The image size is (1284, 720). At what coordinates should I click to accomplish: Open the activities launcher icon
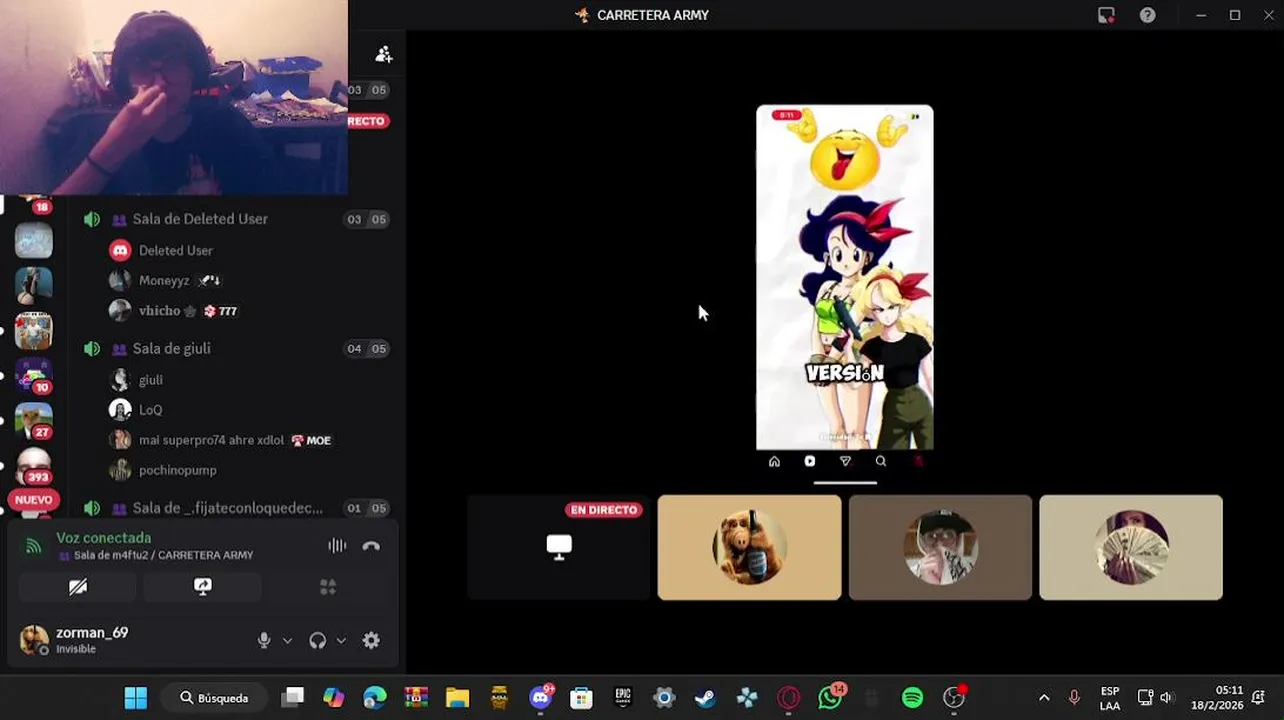[328, 587]
